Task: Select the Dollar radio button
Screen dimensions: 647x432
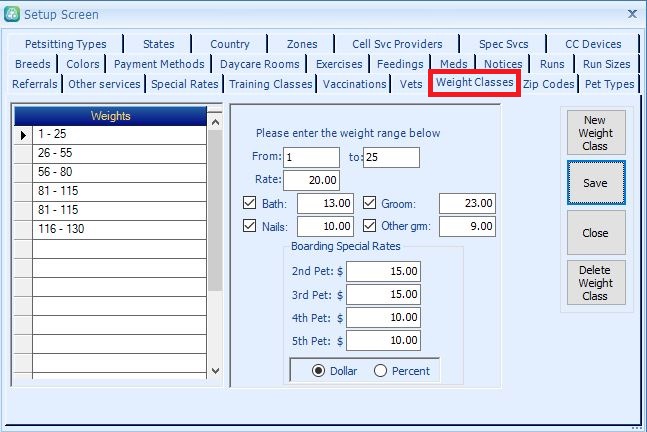Action: (x=318, y=370)
